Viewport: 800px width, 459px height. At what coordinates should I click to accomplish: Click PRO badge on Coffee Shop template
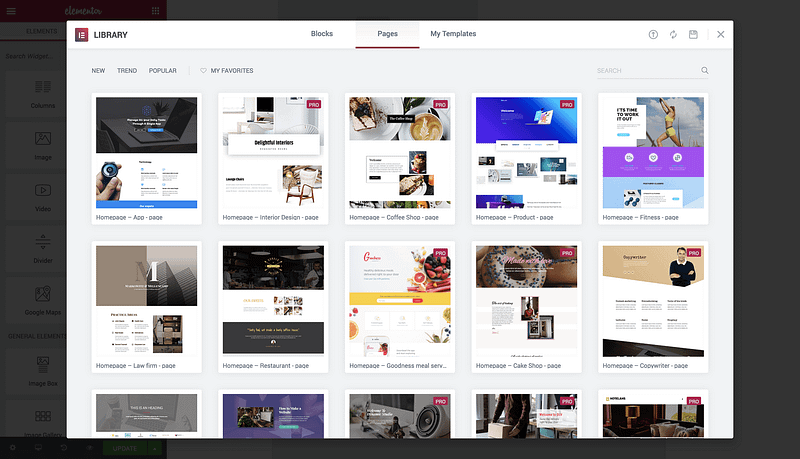click(440, 105)
